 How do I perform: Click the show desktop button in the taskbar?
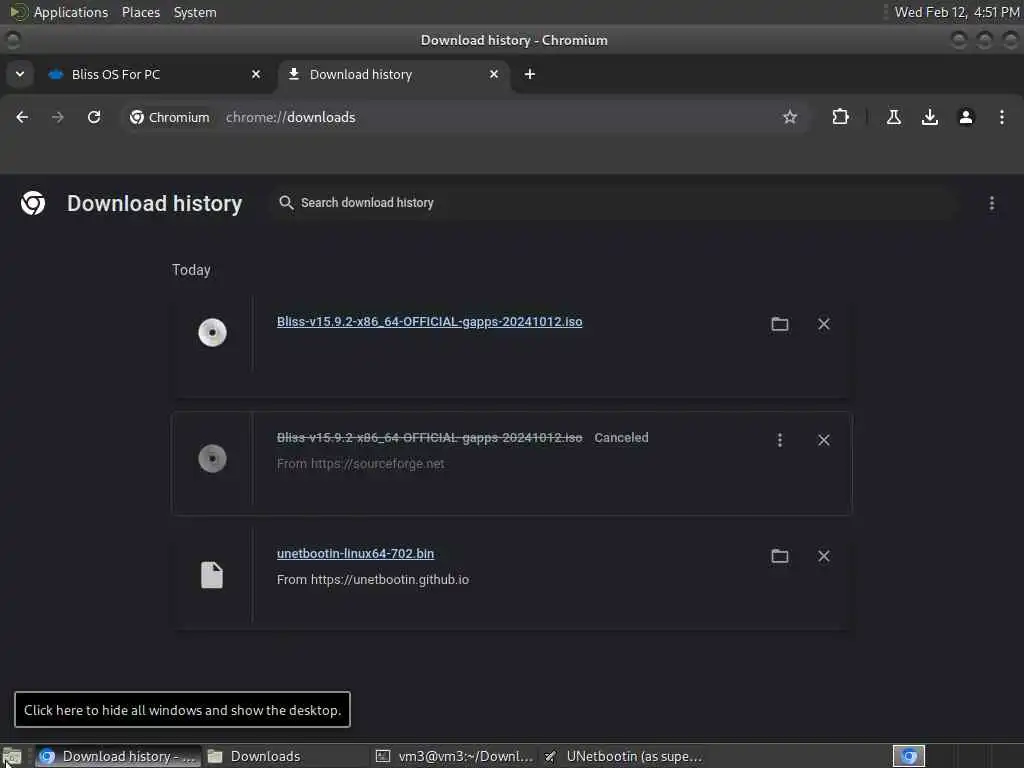click(x=12, y=756)
